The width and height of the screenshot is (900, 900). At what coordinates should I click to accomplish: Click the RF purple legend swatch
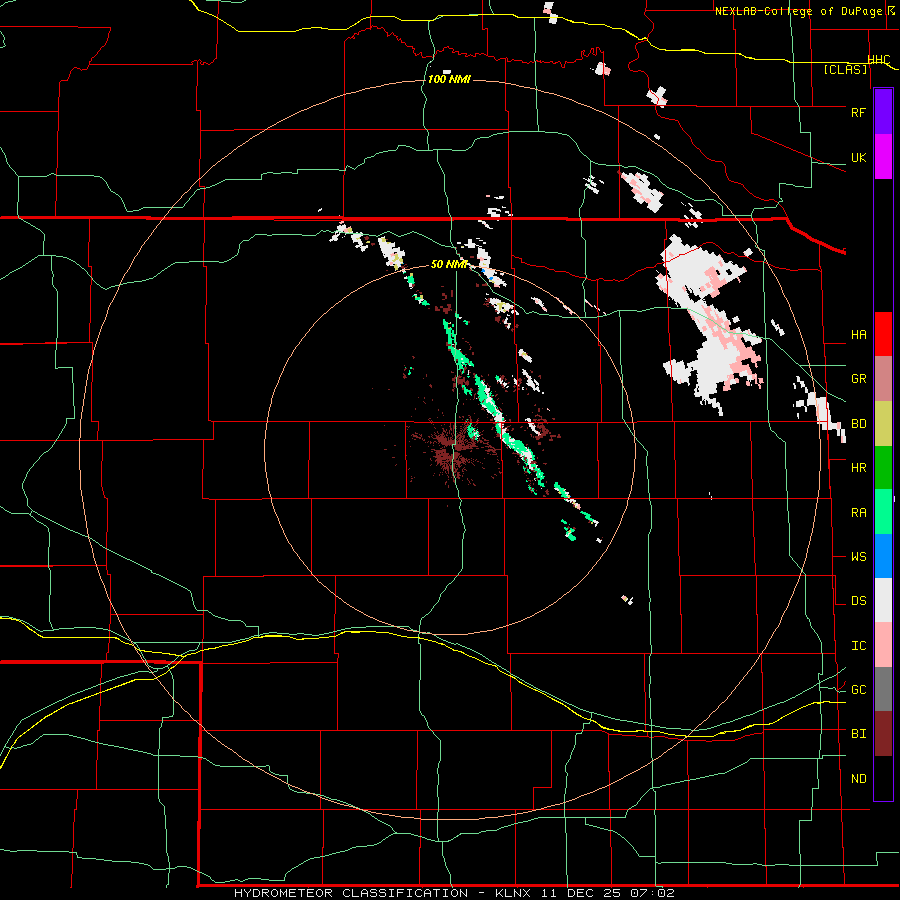[883, 112]
